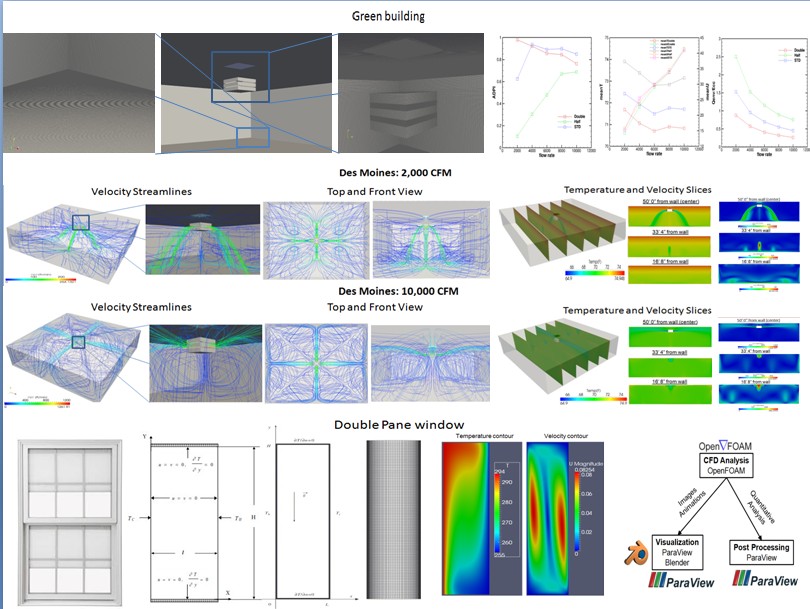The image size is (810, 609).
Task: Click the "Green building" heading
Action: [x=388, y=17]
